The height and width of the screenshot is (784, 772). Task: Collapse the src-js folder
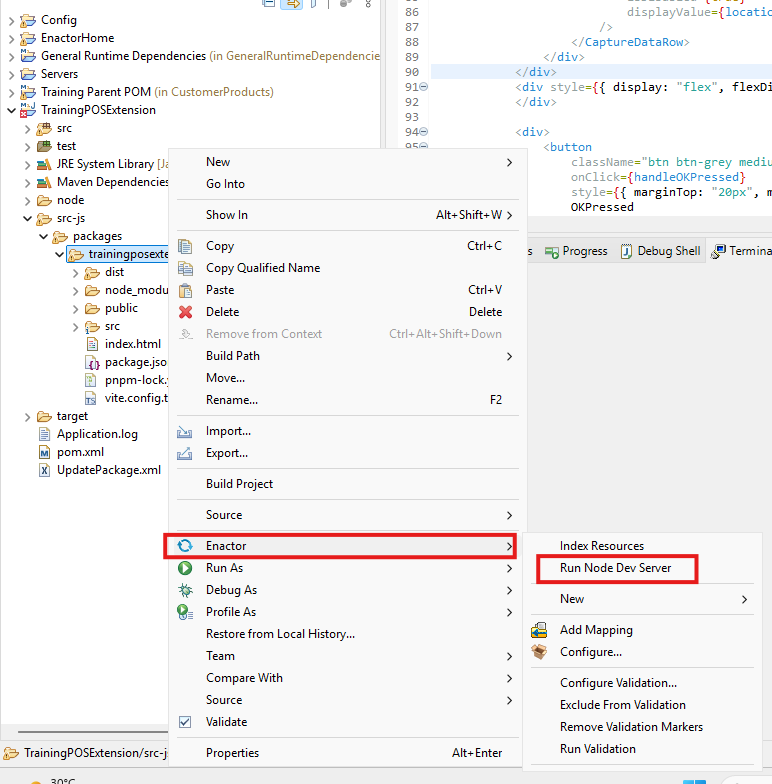click(28, 218)
